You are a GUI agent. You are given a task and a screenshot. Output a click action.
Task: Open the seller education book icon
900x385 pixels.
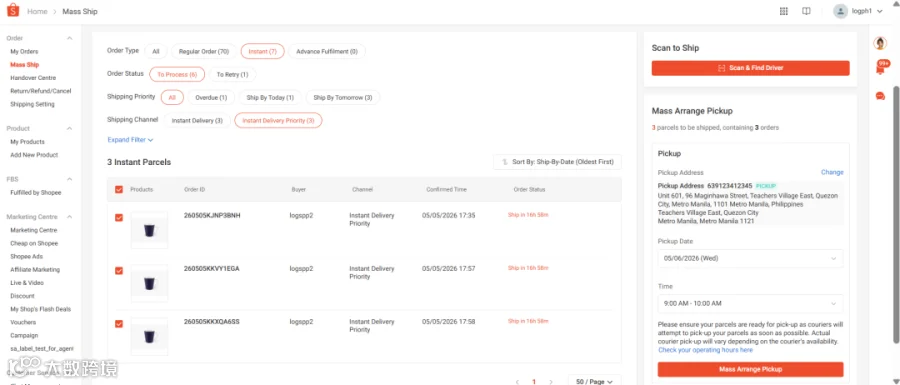pos(806,11)
